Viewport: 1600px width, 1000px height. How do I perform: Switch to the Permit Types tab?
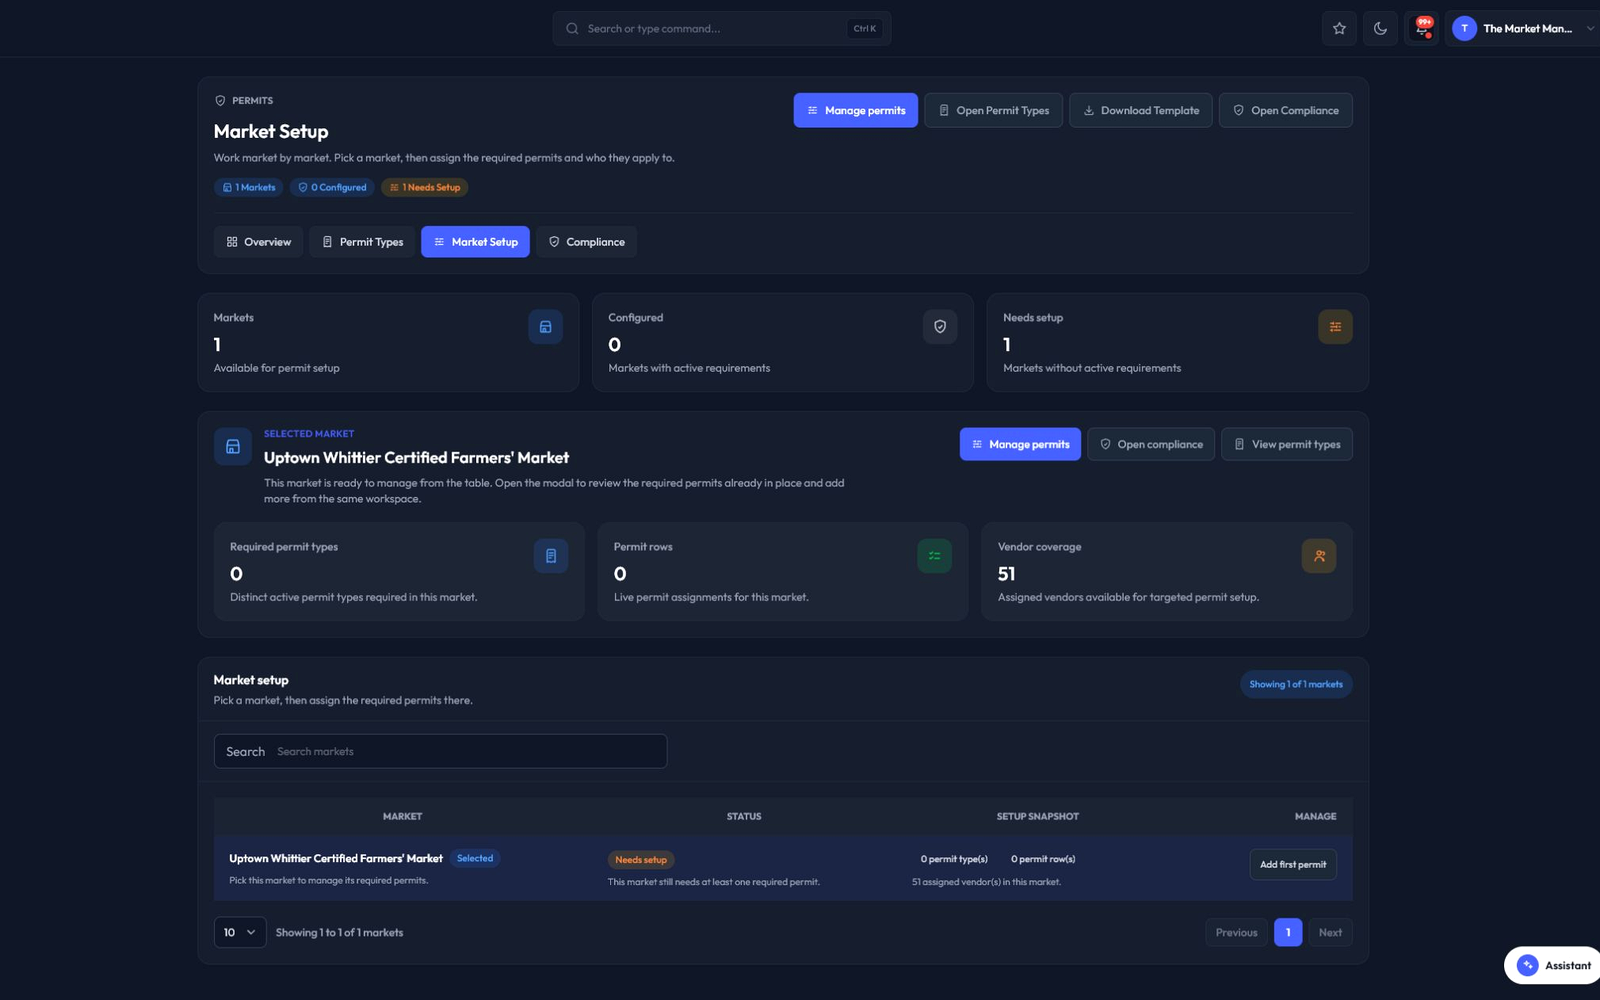pos(362,242)
